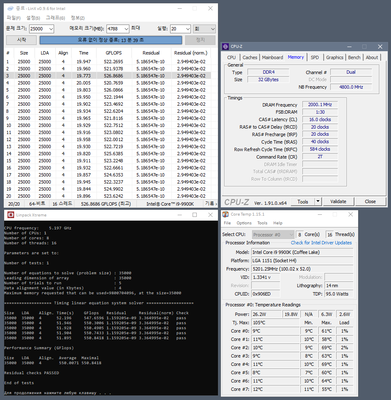
Task: Switch to the SPD tab in CPU-Z
Action: 315,57
